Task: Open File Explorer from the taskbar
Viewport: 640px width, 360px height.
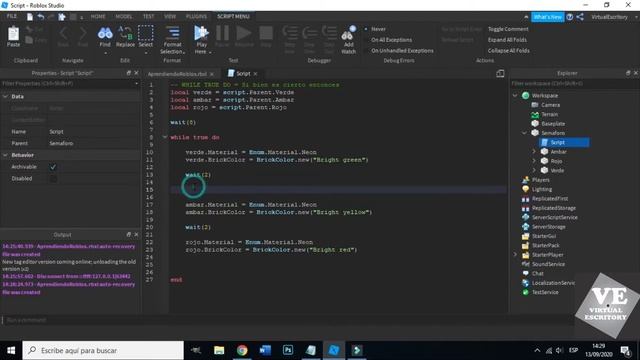Action: point(219,350)
